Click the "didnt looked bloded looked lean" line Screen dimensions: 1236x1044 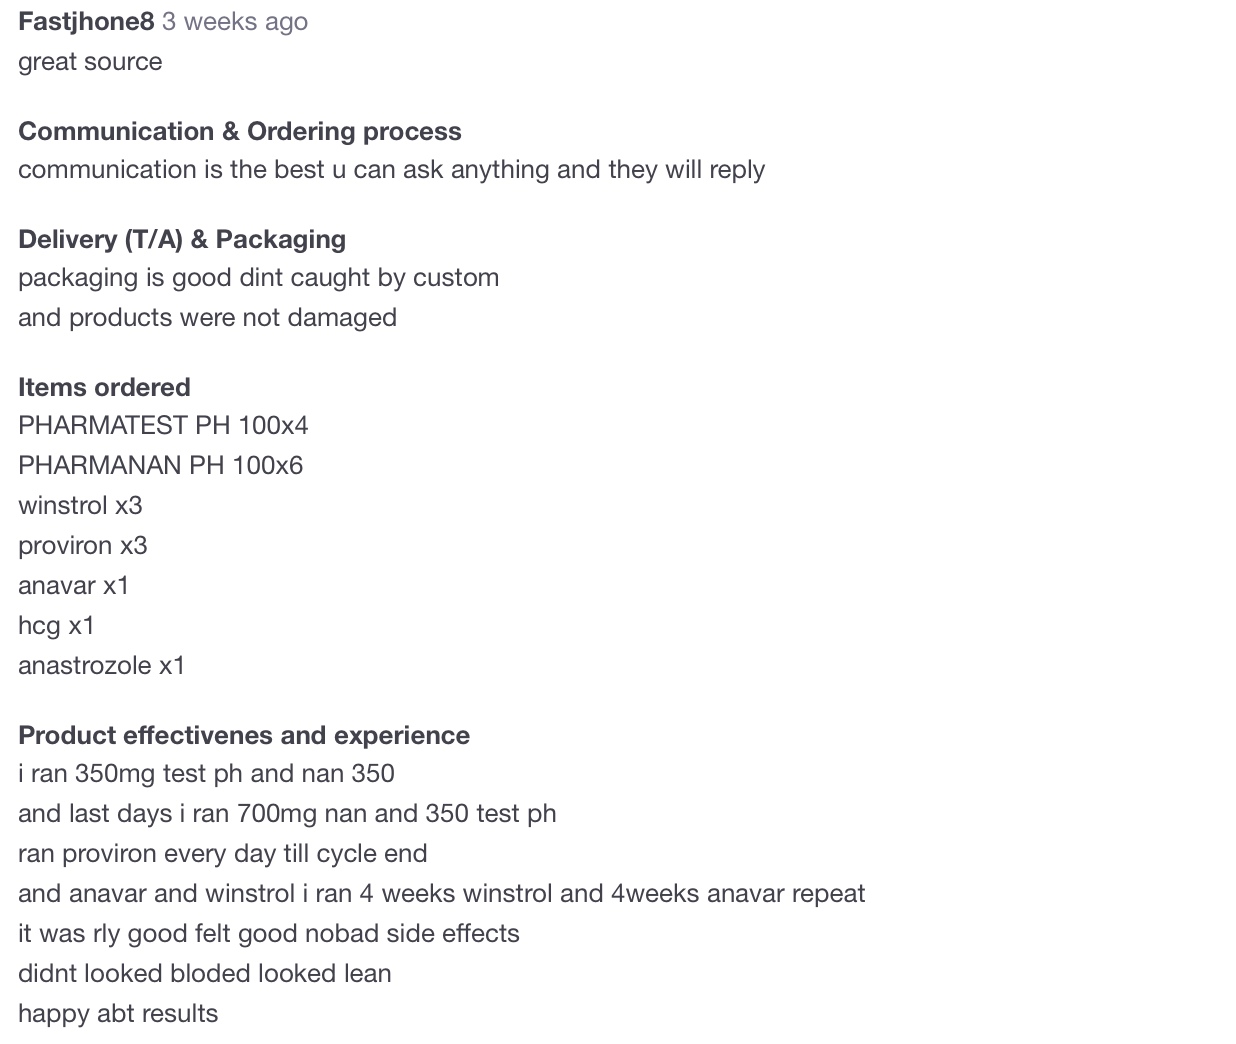click(x=204, y=973)
